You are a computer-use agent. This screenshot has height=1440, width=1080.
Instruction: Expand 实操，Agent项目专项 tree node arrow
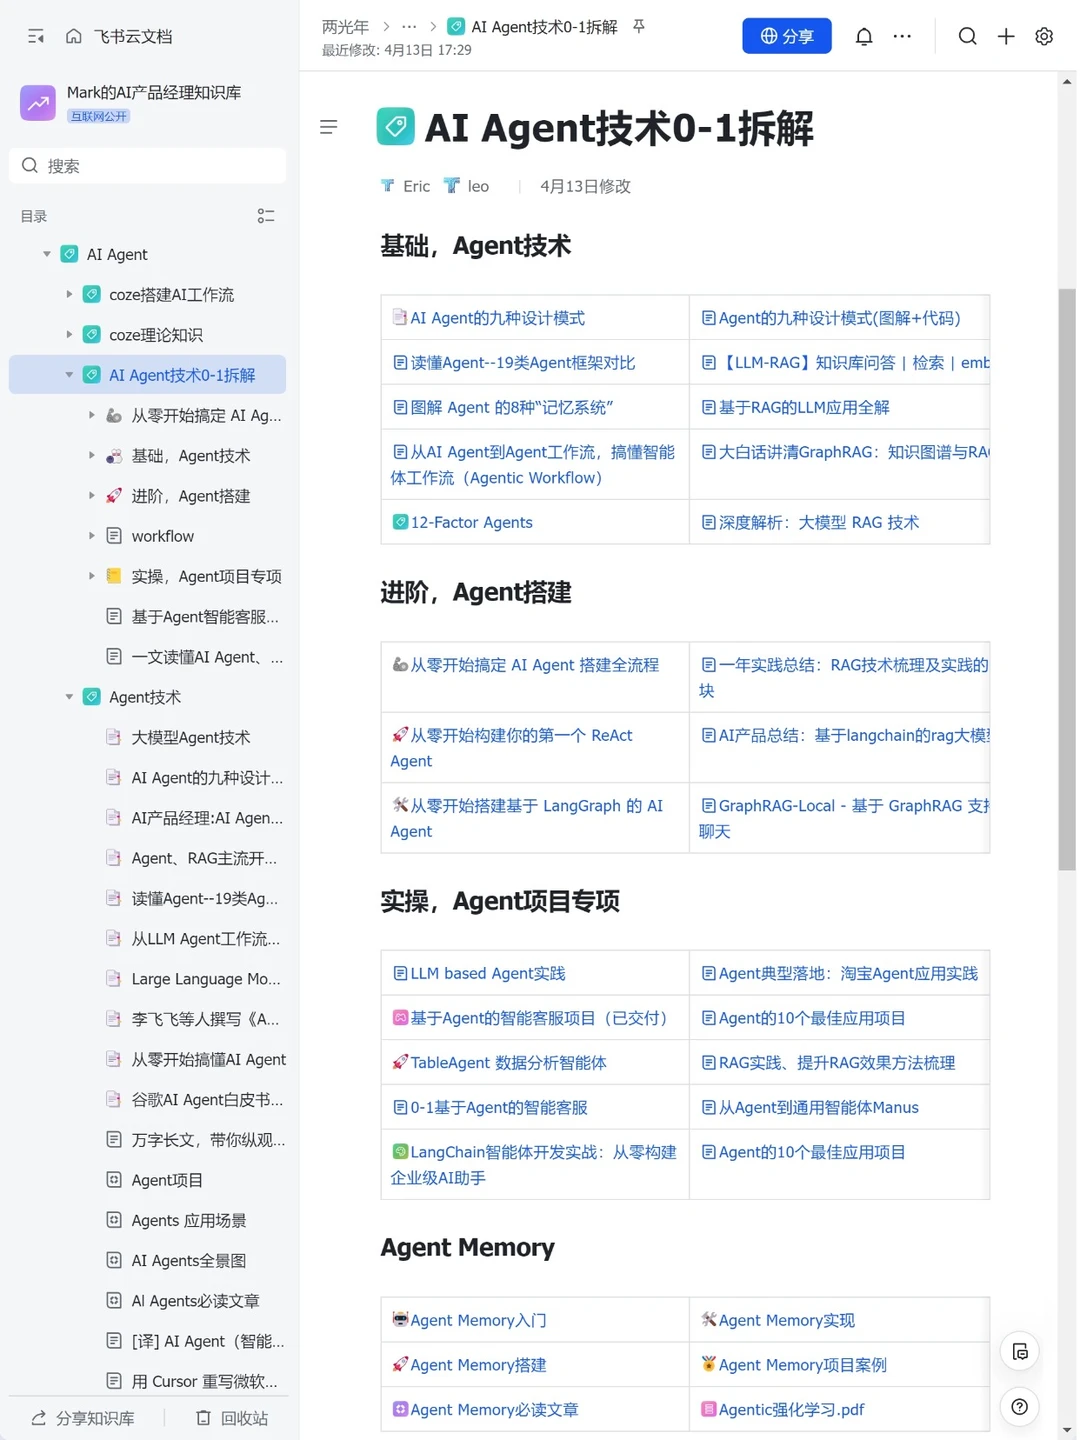coord(91,576)
